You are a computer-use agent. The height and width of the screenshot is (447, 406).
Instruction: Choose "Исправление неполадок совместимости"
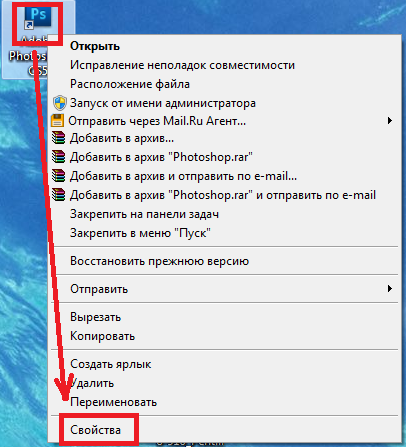pos(182,65)
